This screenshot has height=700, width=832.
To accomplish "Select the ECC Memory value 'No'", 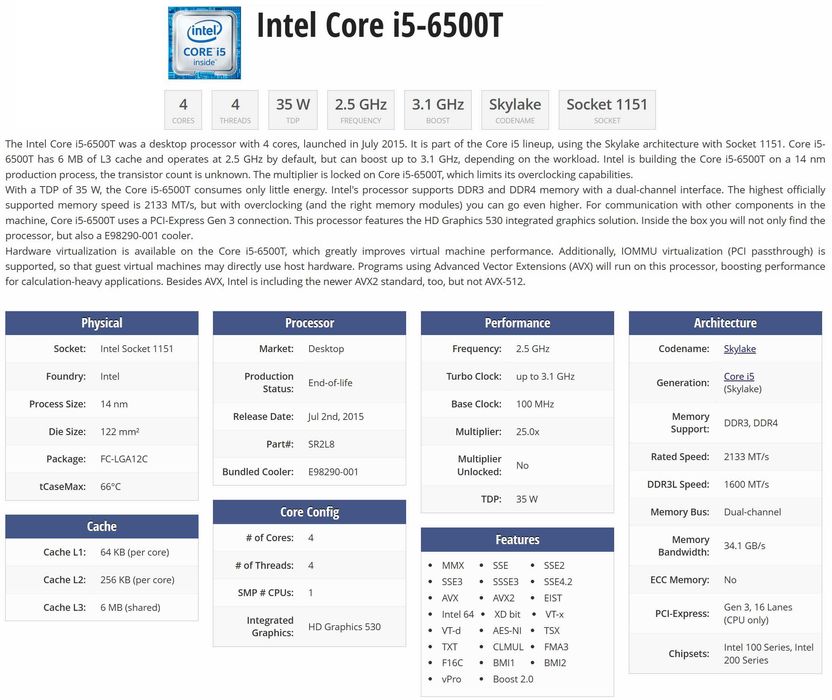I will pyautogui.click(x=730, y=580).
